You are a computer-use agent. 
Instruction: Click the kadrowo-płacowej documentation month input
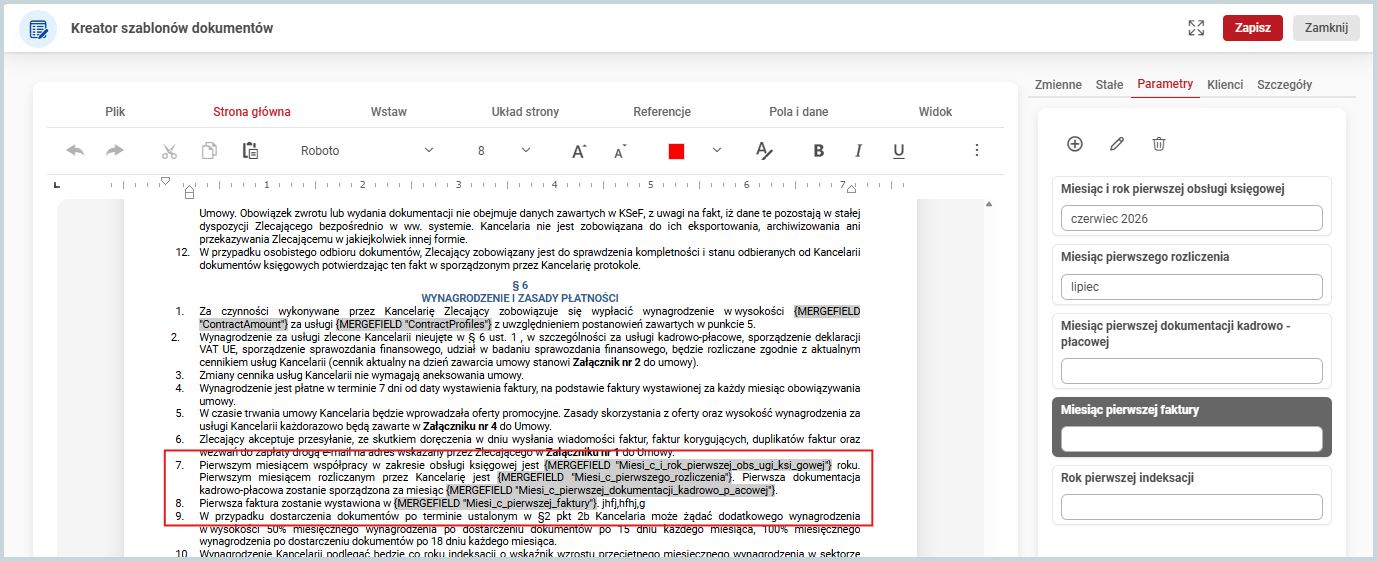(1191, 371)
